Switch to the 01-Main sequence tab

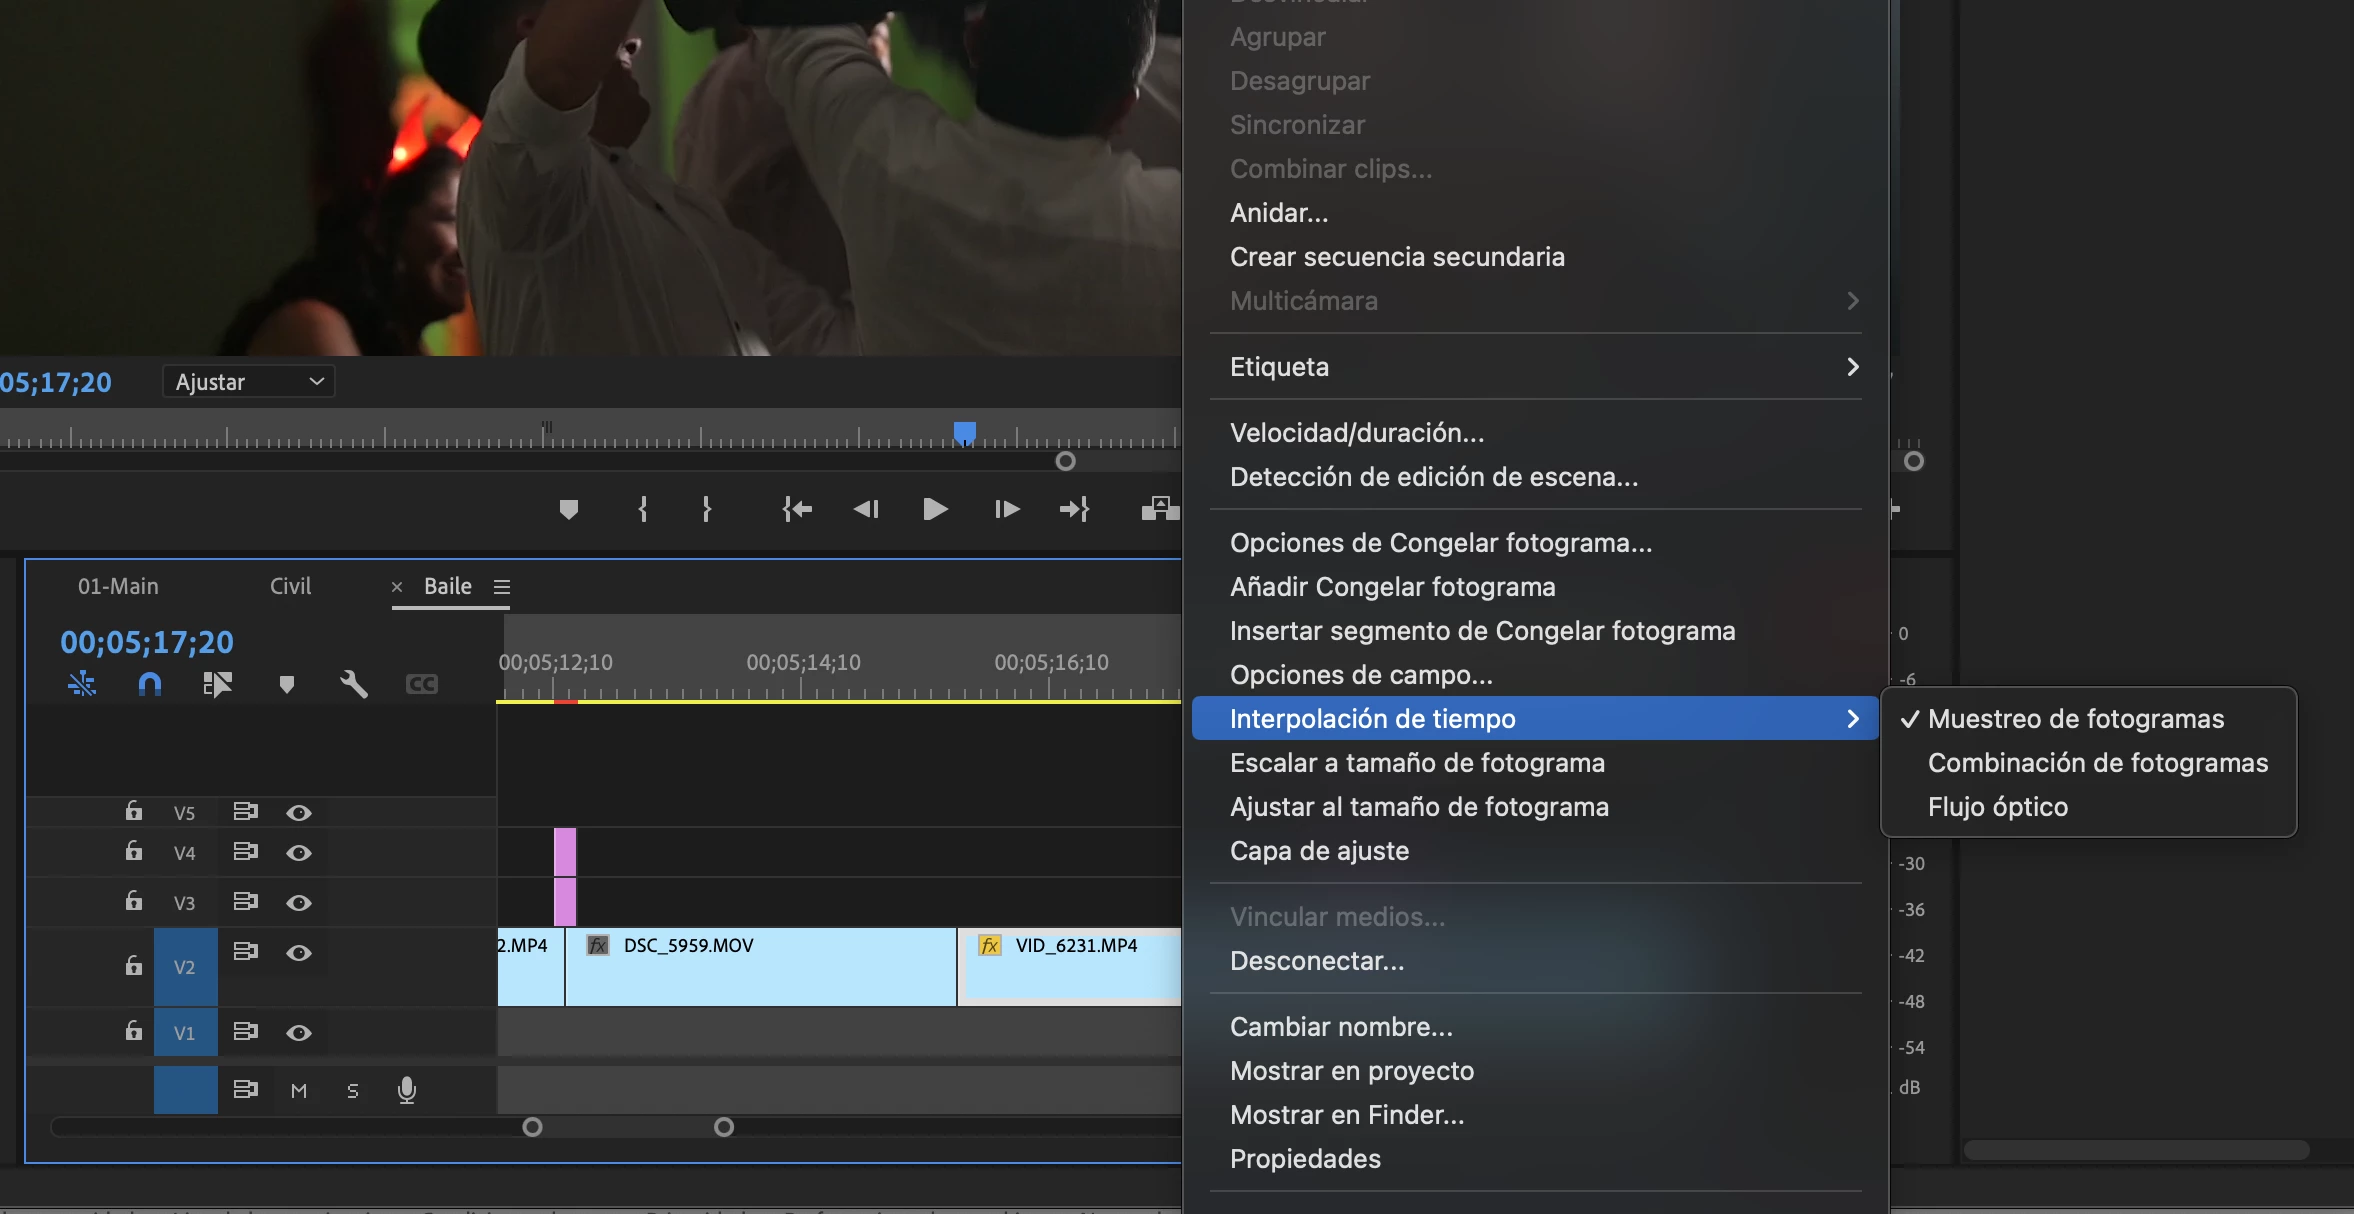click(118, 586)
